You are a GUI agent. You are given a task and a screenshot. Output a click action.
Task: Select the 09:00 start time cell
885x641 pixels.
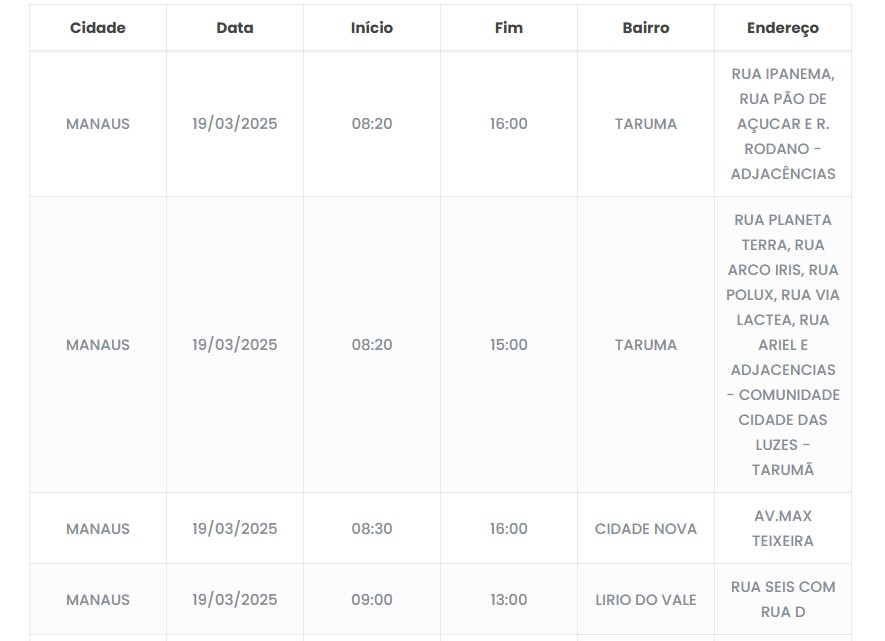coord(372,600)
